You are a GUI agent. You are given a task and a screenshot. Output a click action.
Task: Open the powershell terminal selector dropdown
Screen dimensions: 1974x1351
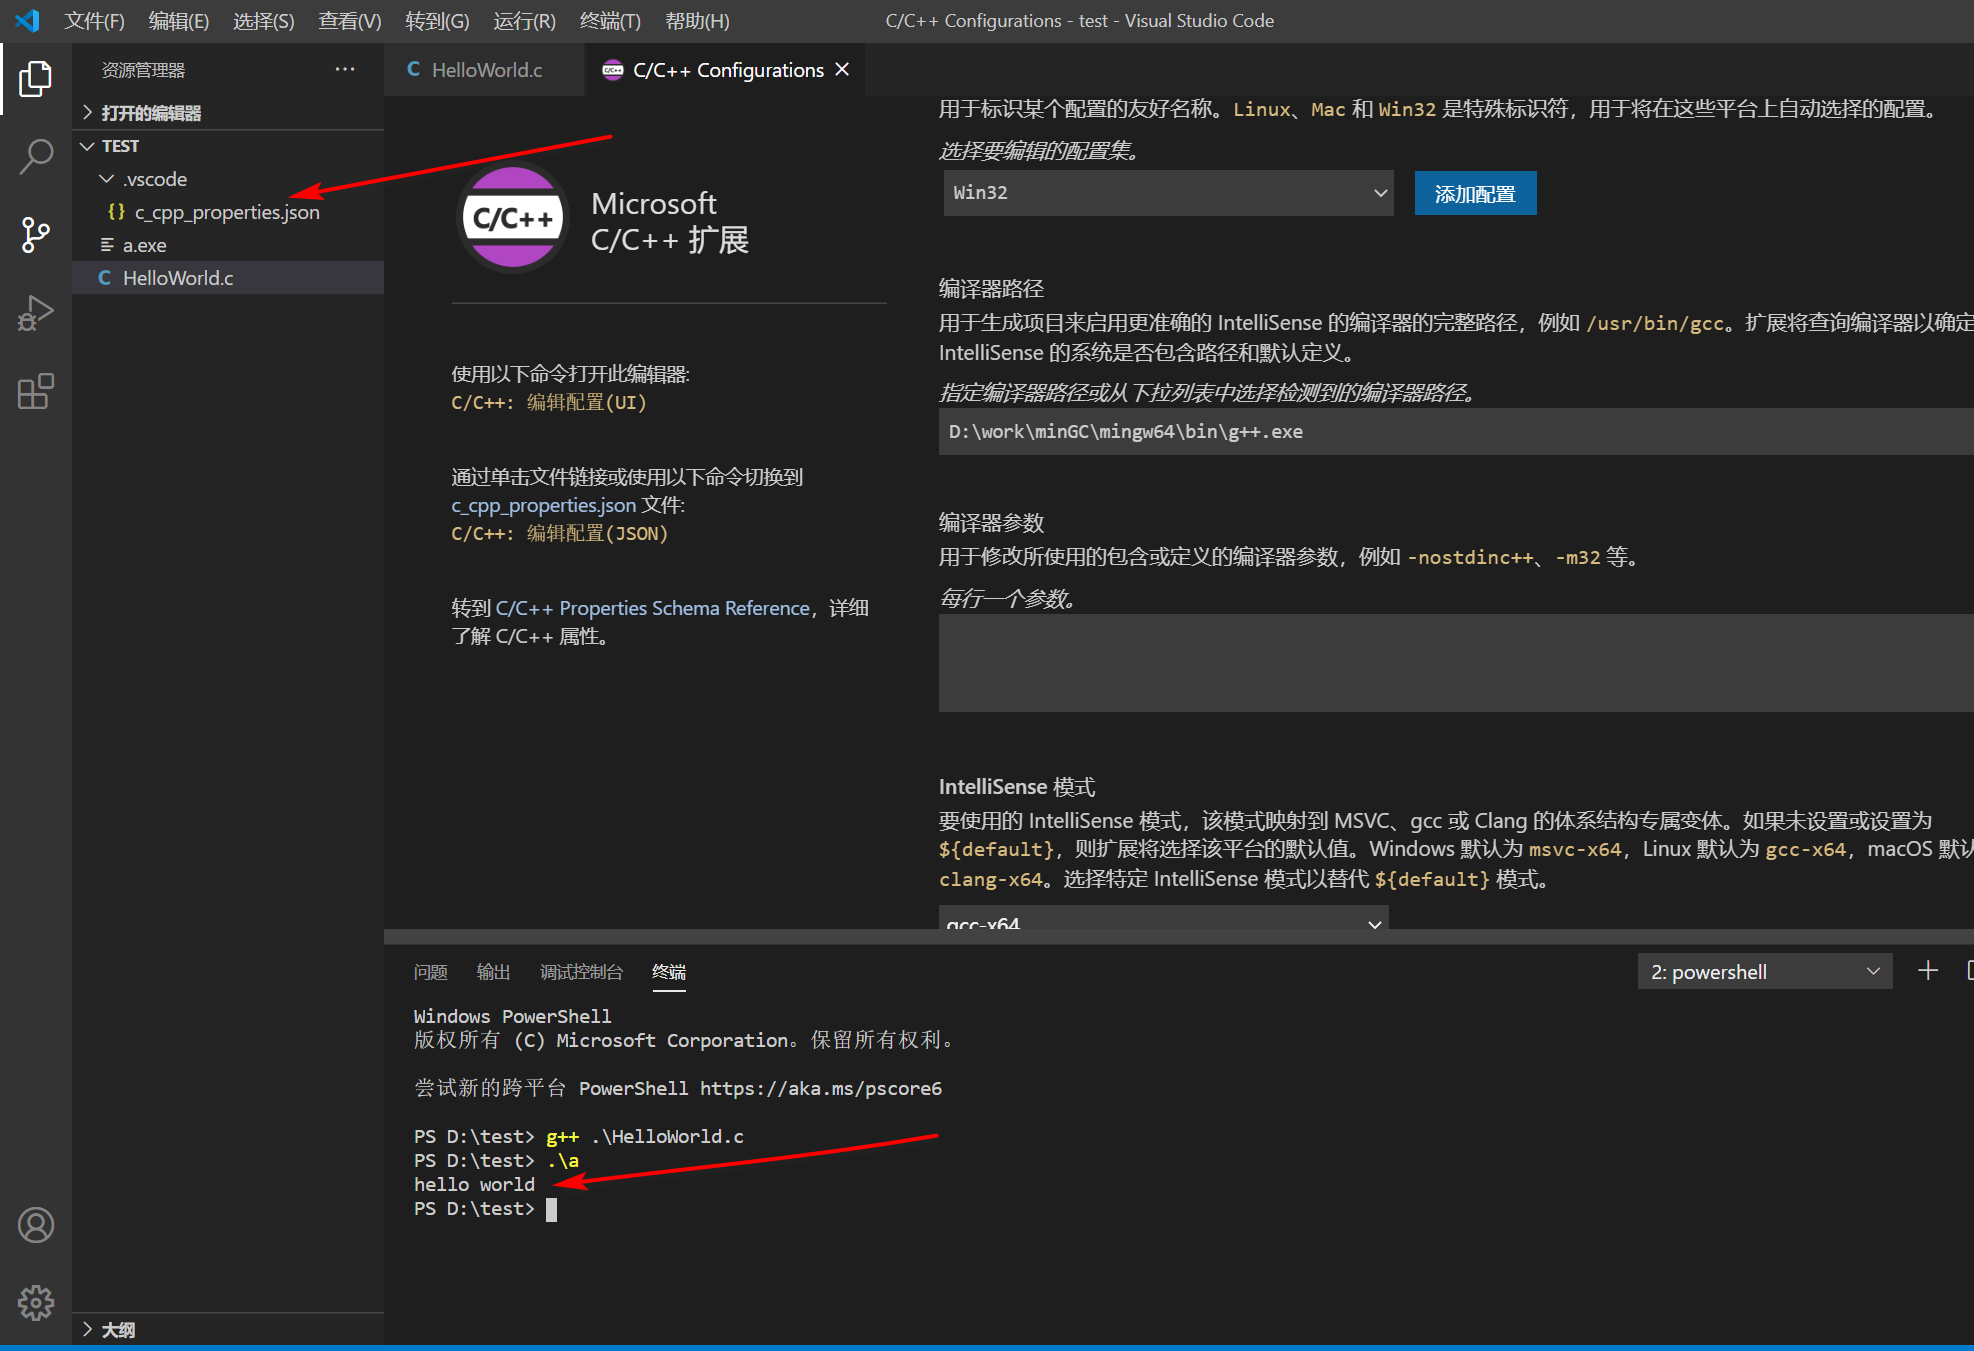[1764, 972]
